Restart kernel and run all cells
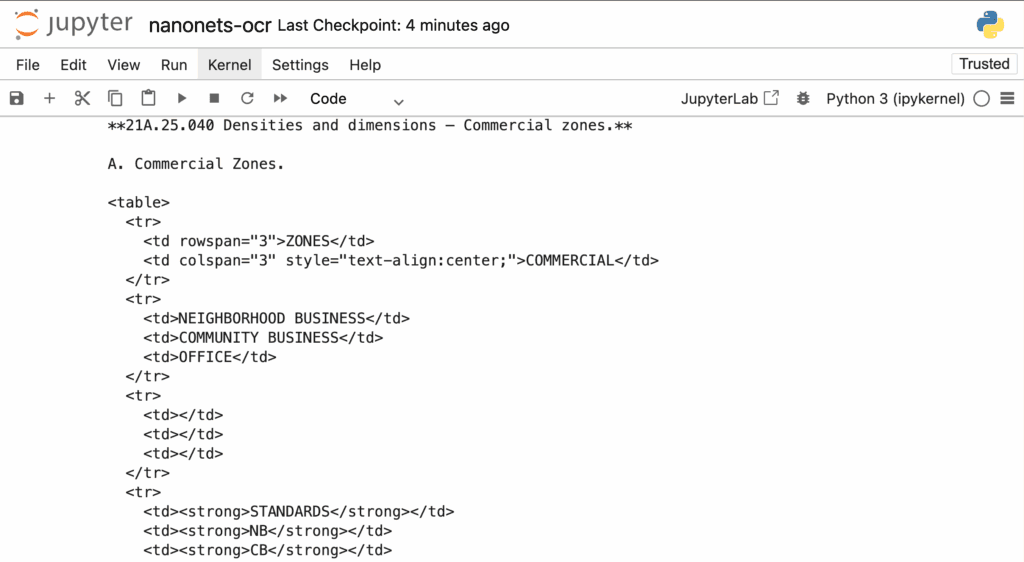1024x562 pixels. tap(280, 99)
